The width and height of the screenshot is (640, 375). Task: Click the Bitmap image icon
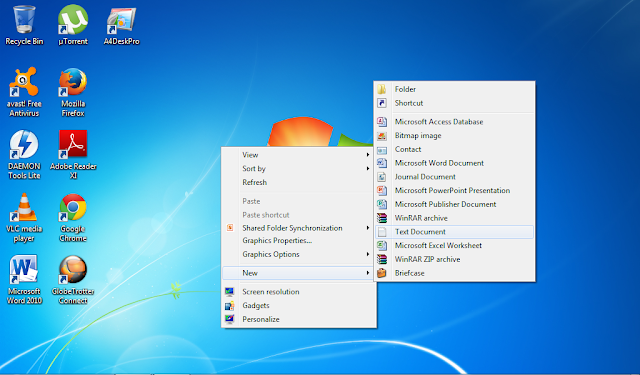click(x=382, y=135)
